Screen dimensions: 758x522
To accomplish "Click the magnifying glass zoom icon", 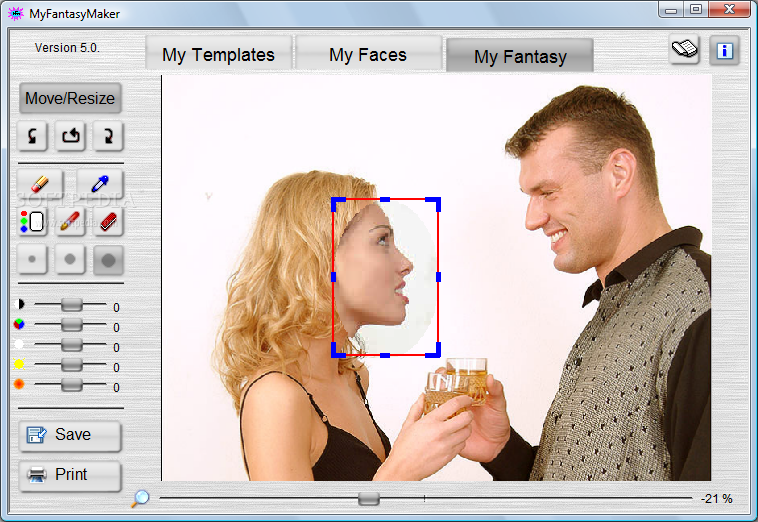I will pos(140,498).
